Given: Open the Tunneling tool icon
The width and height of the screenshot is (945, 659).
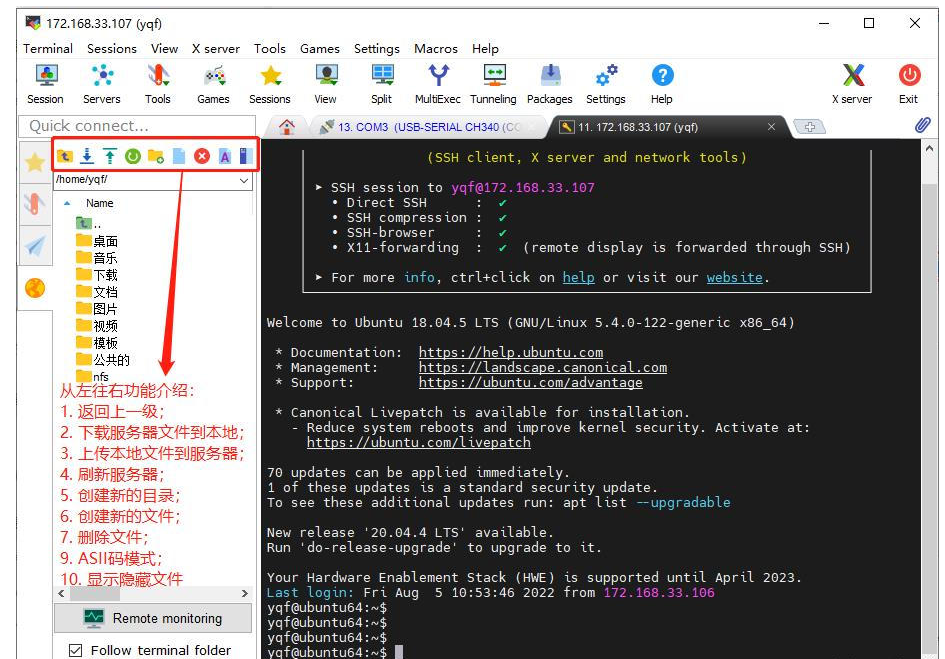Looking at the screenshot, I should click(494, 84).
